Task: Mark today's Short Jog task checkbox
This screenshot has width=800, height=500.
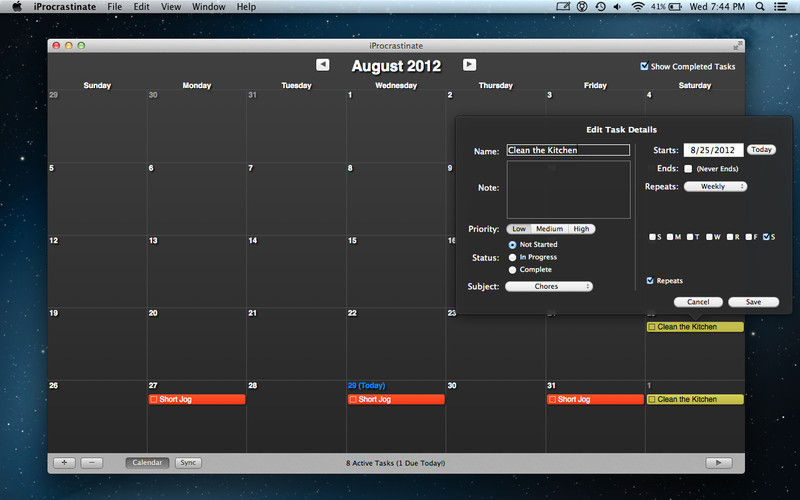Action: [353, 399]
